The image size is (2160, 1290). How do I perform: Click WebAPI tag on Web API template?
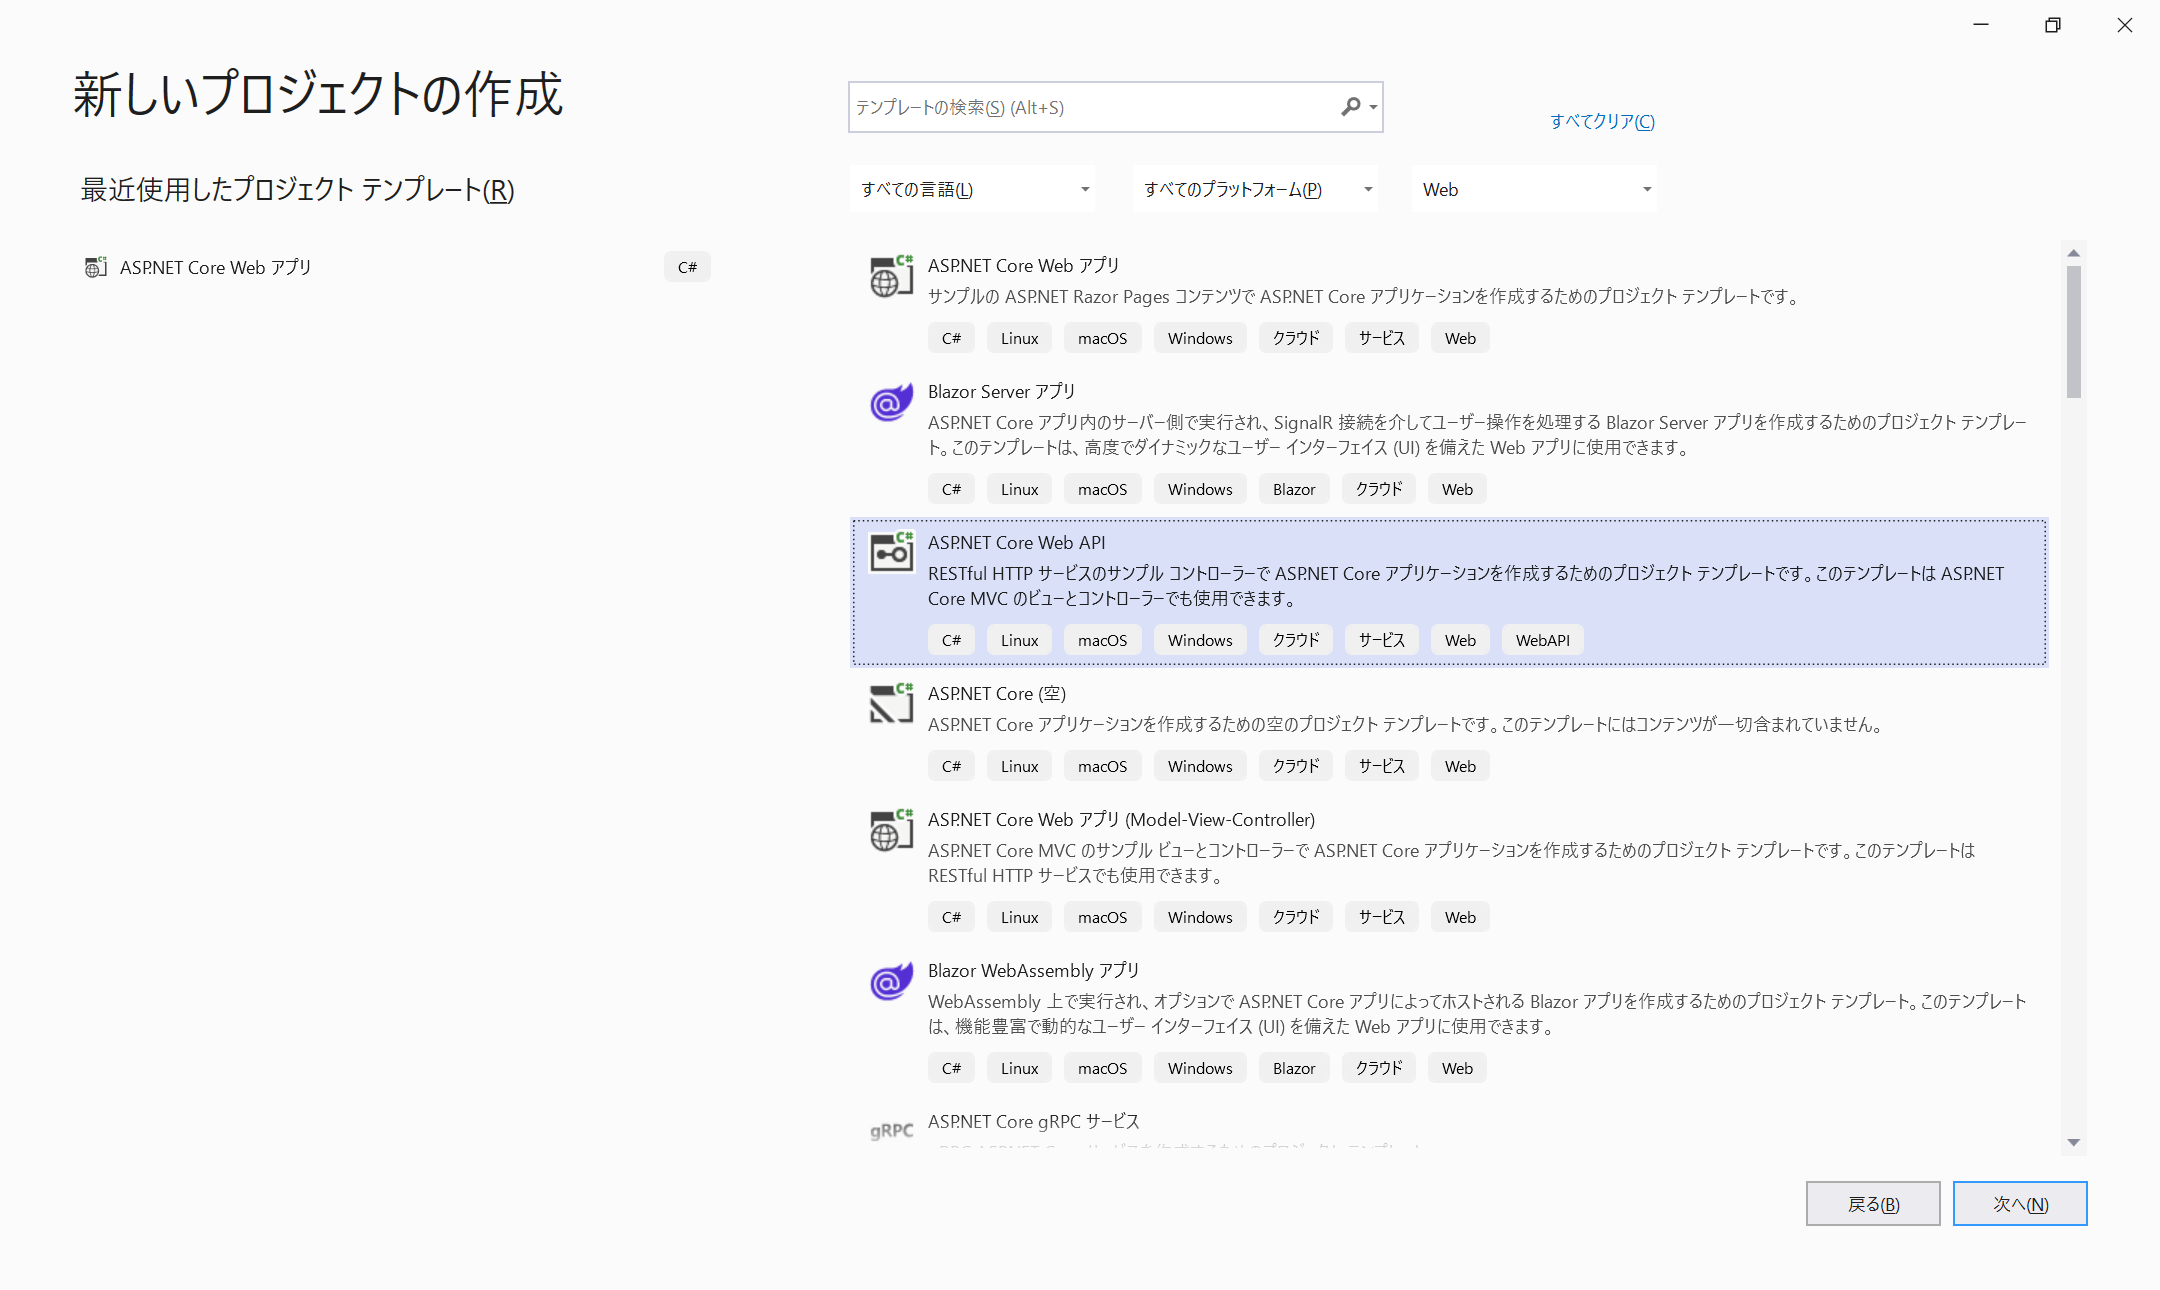(x=1542, y=640)
